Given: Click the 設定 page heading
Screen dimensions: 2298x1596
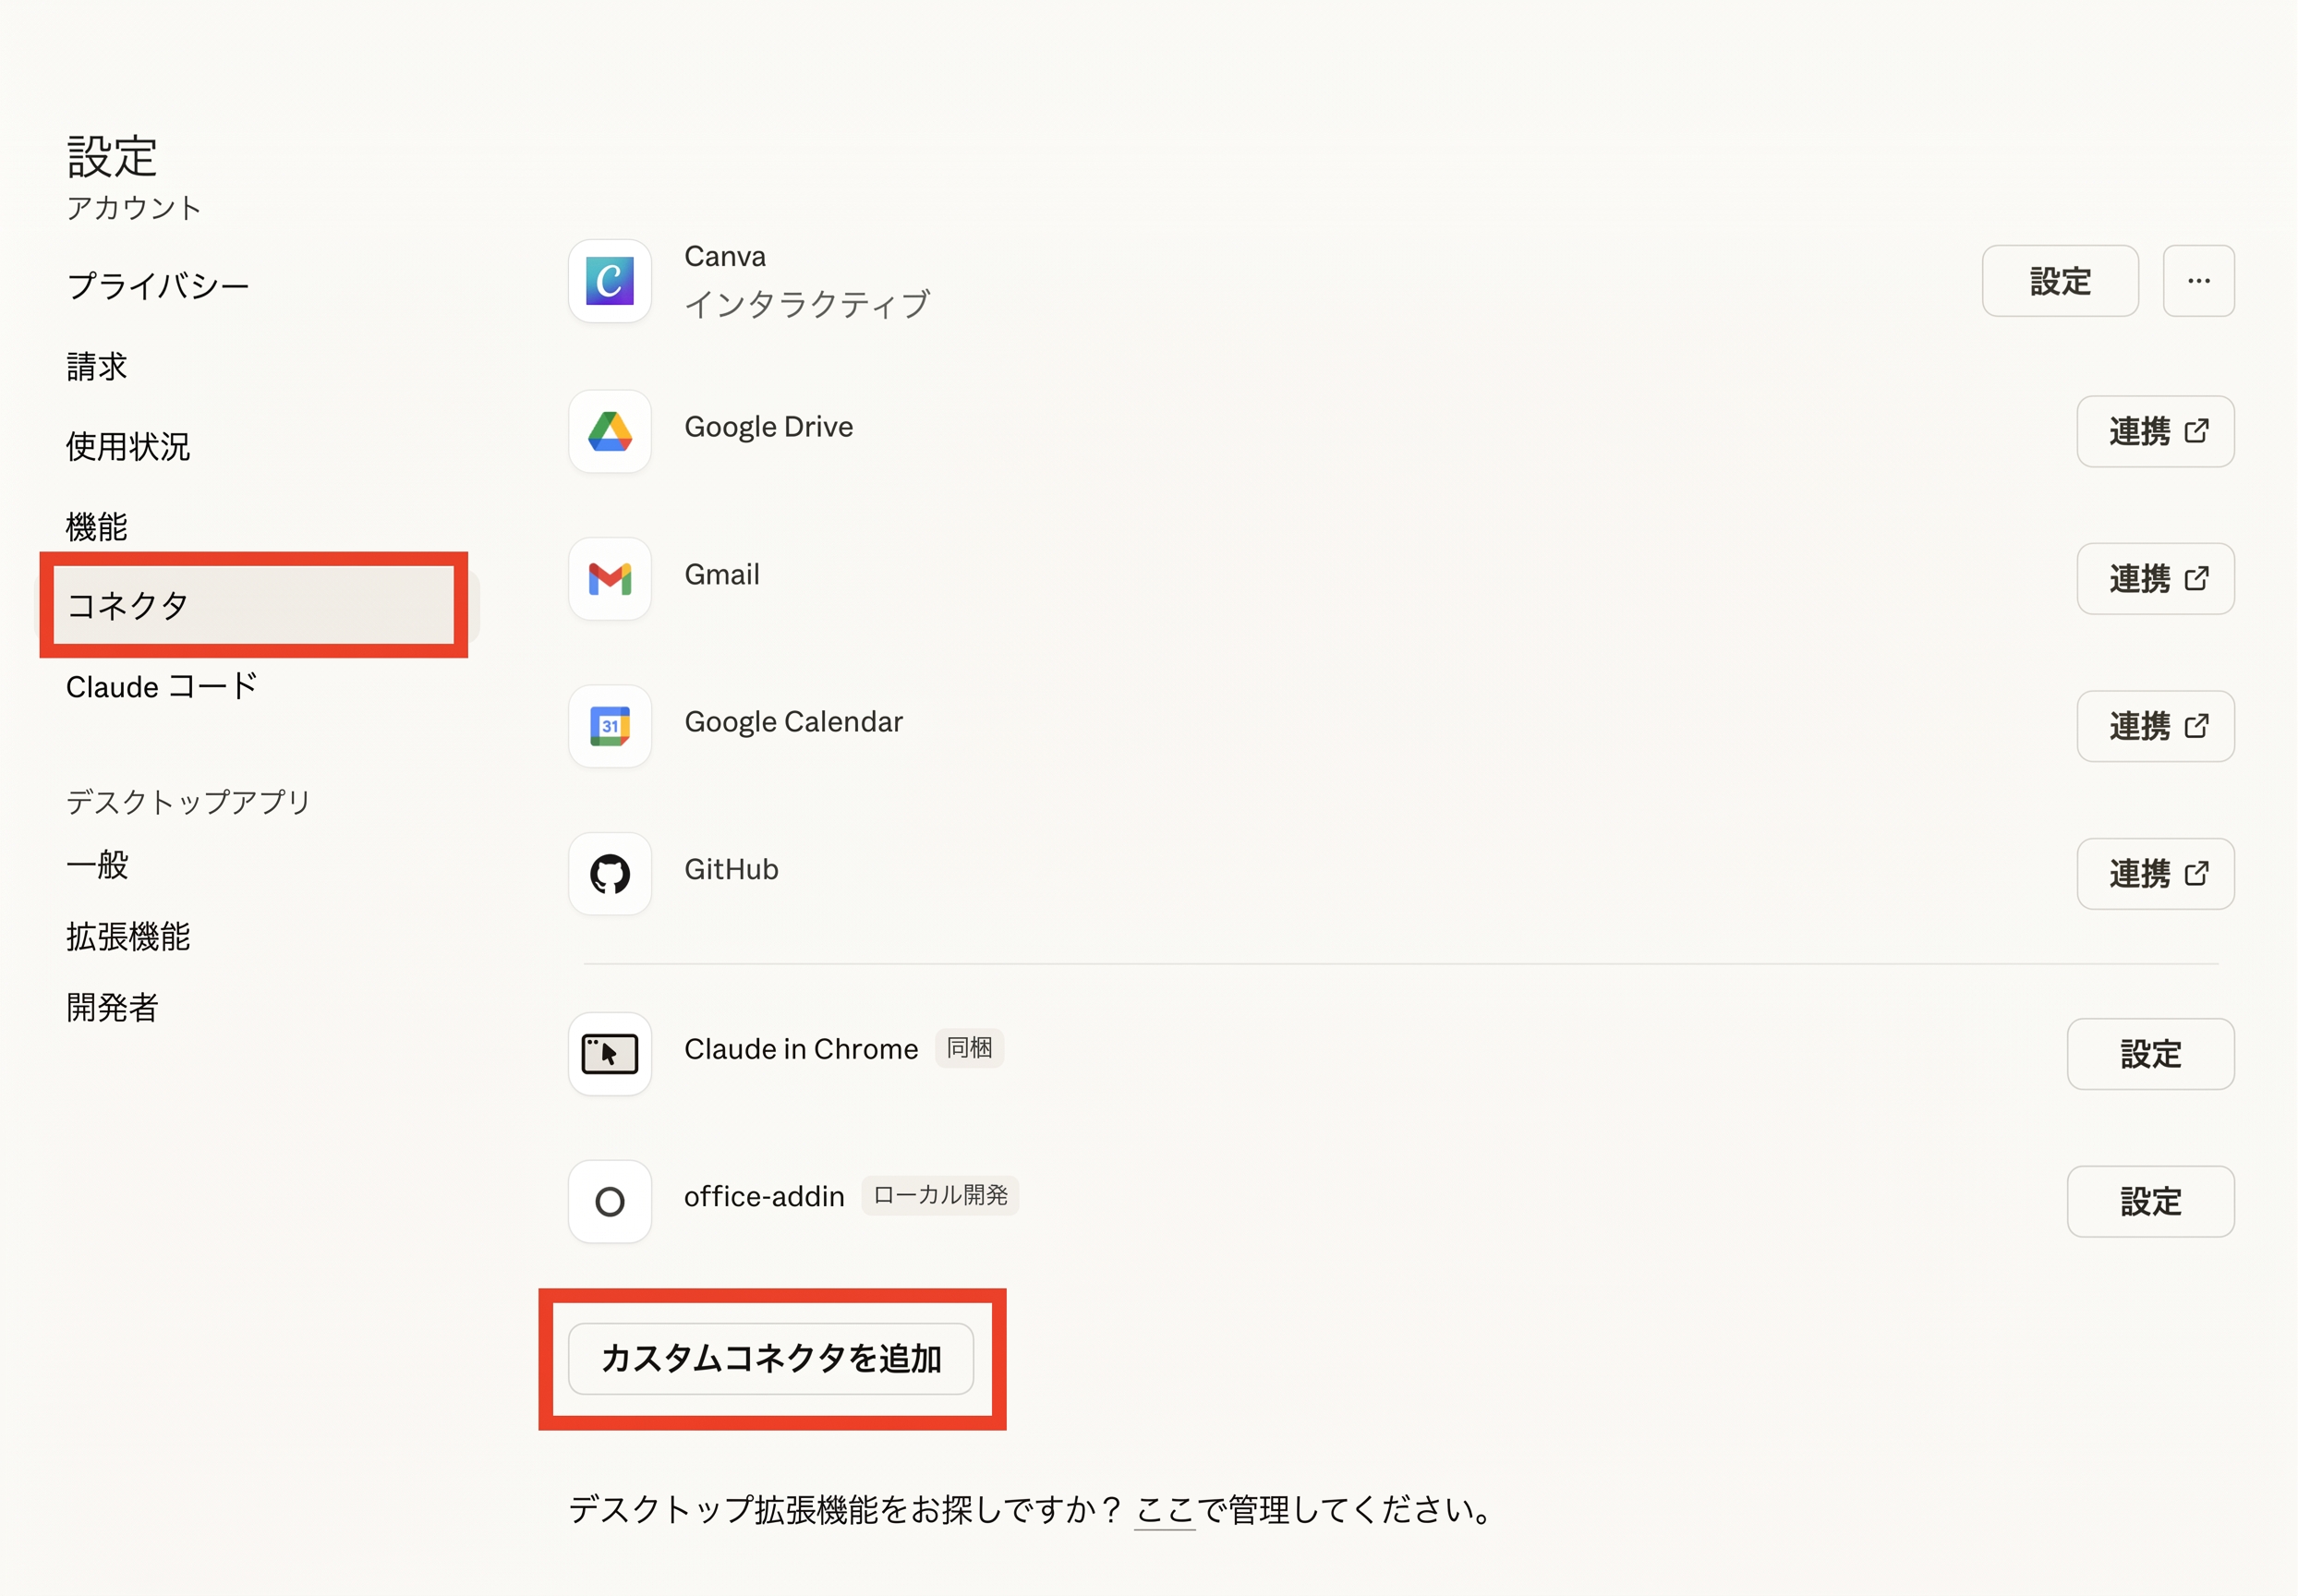Looking at the screenshot, I should 112,157.
